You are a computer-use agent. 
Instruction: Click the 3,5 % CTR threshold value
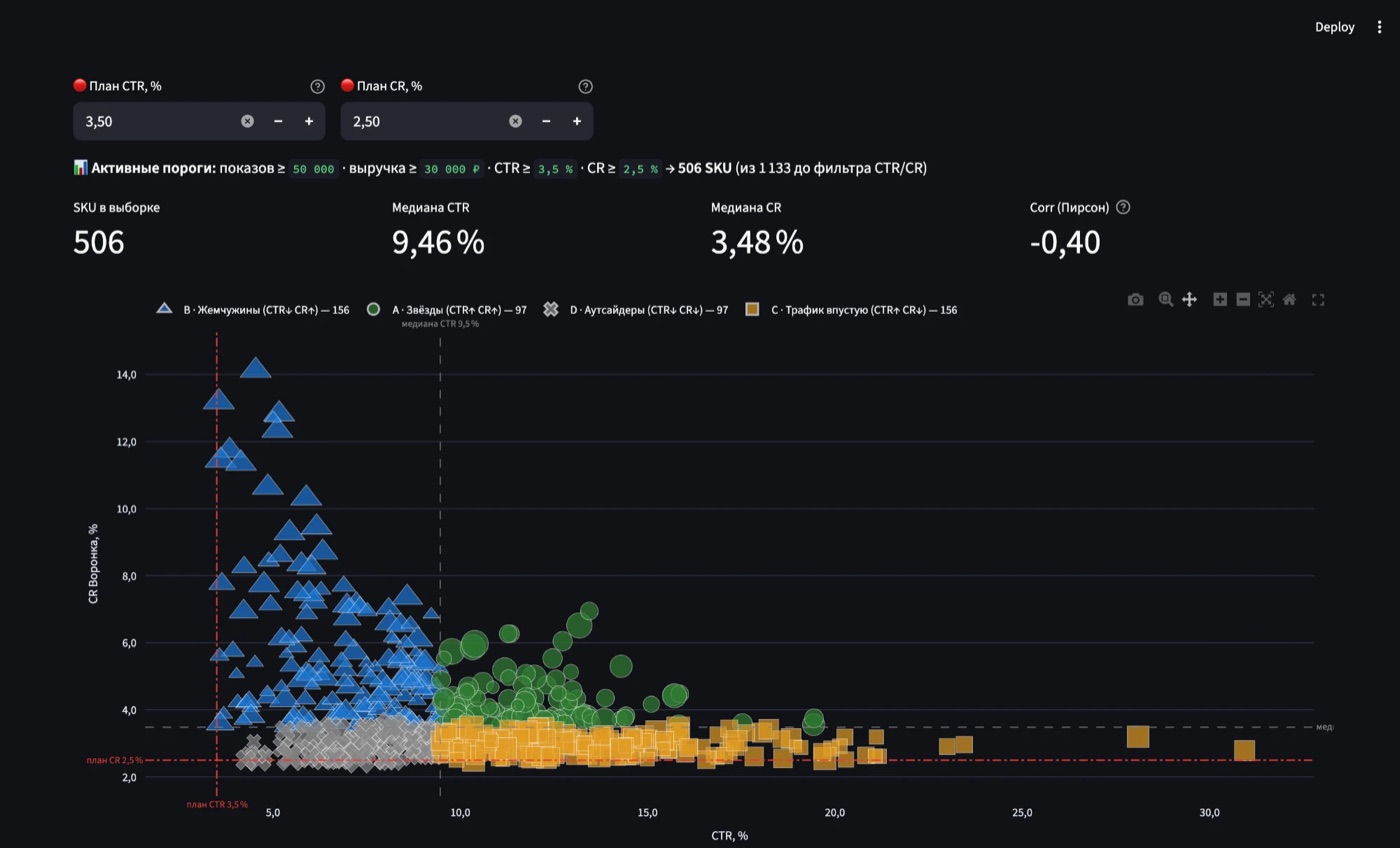click(x=556, y=169)
